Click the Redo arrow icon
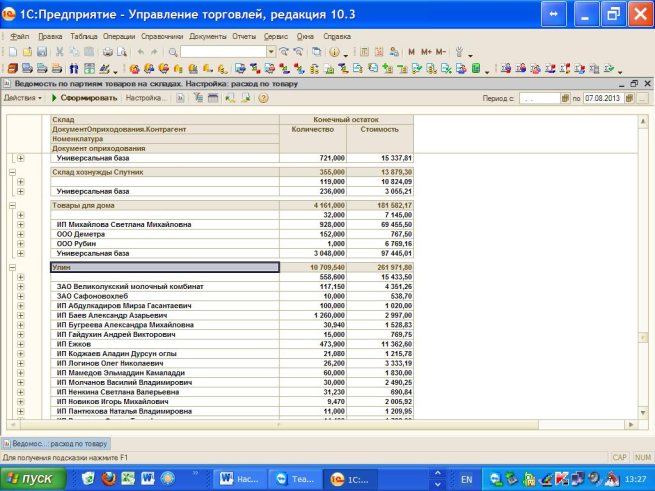 click(x=154, y=52)
